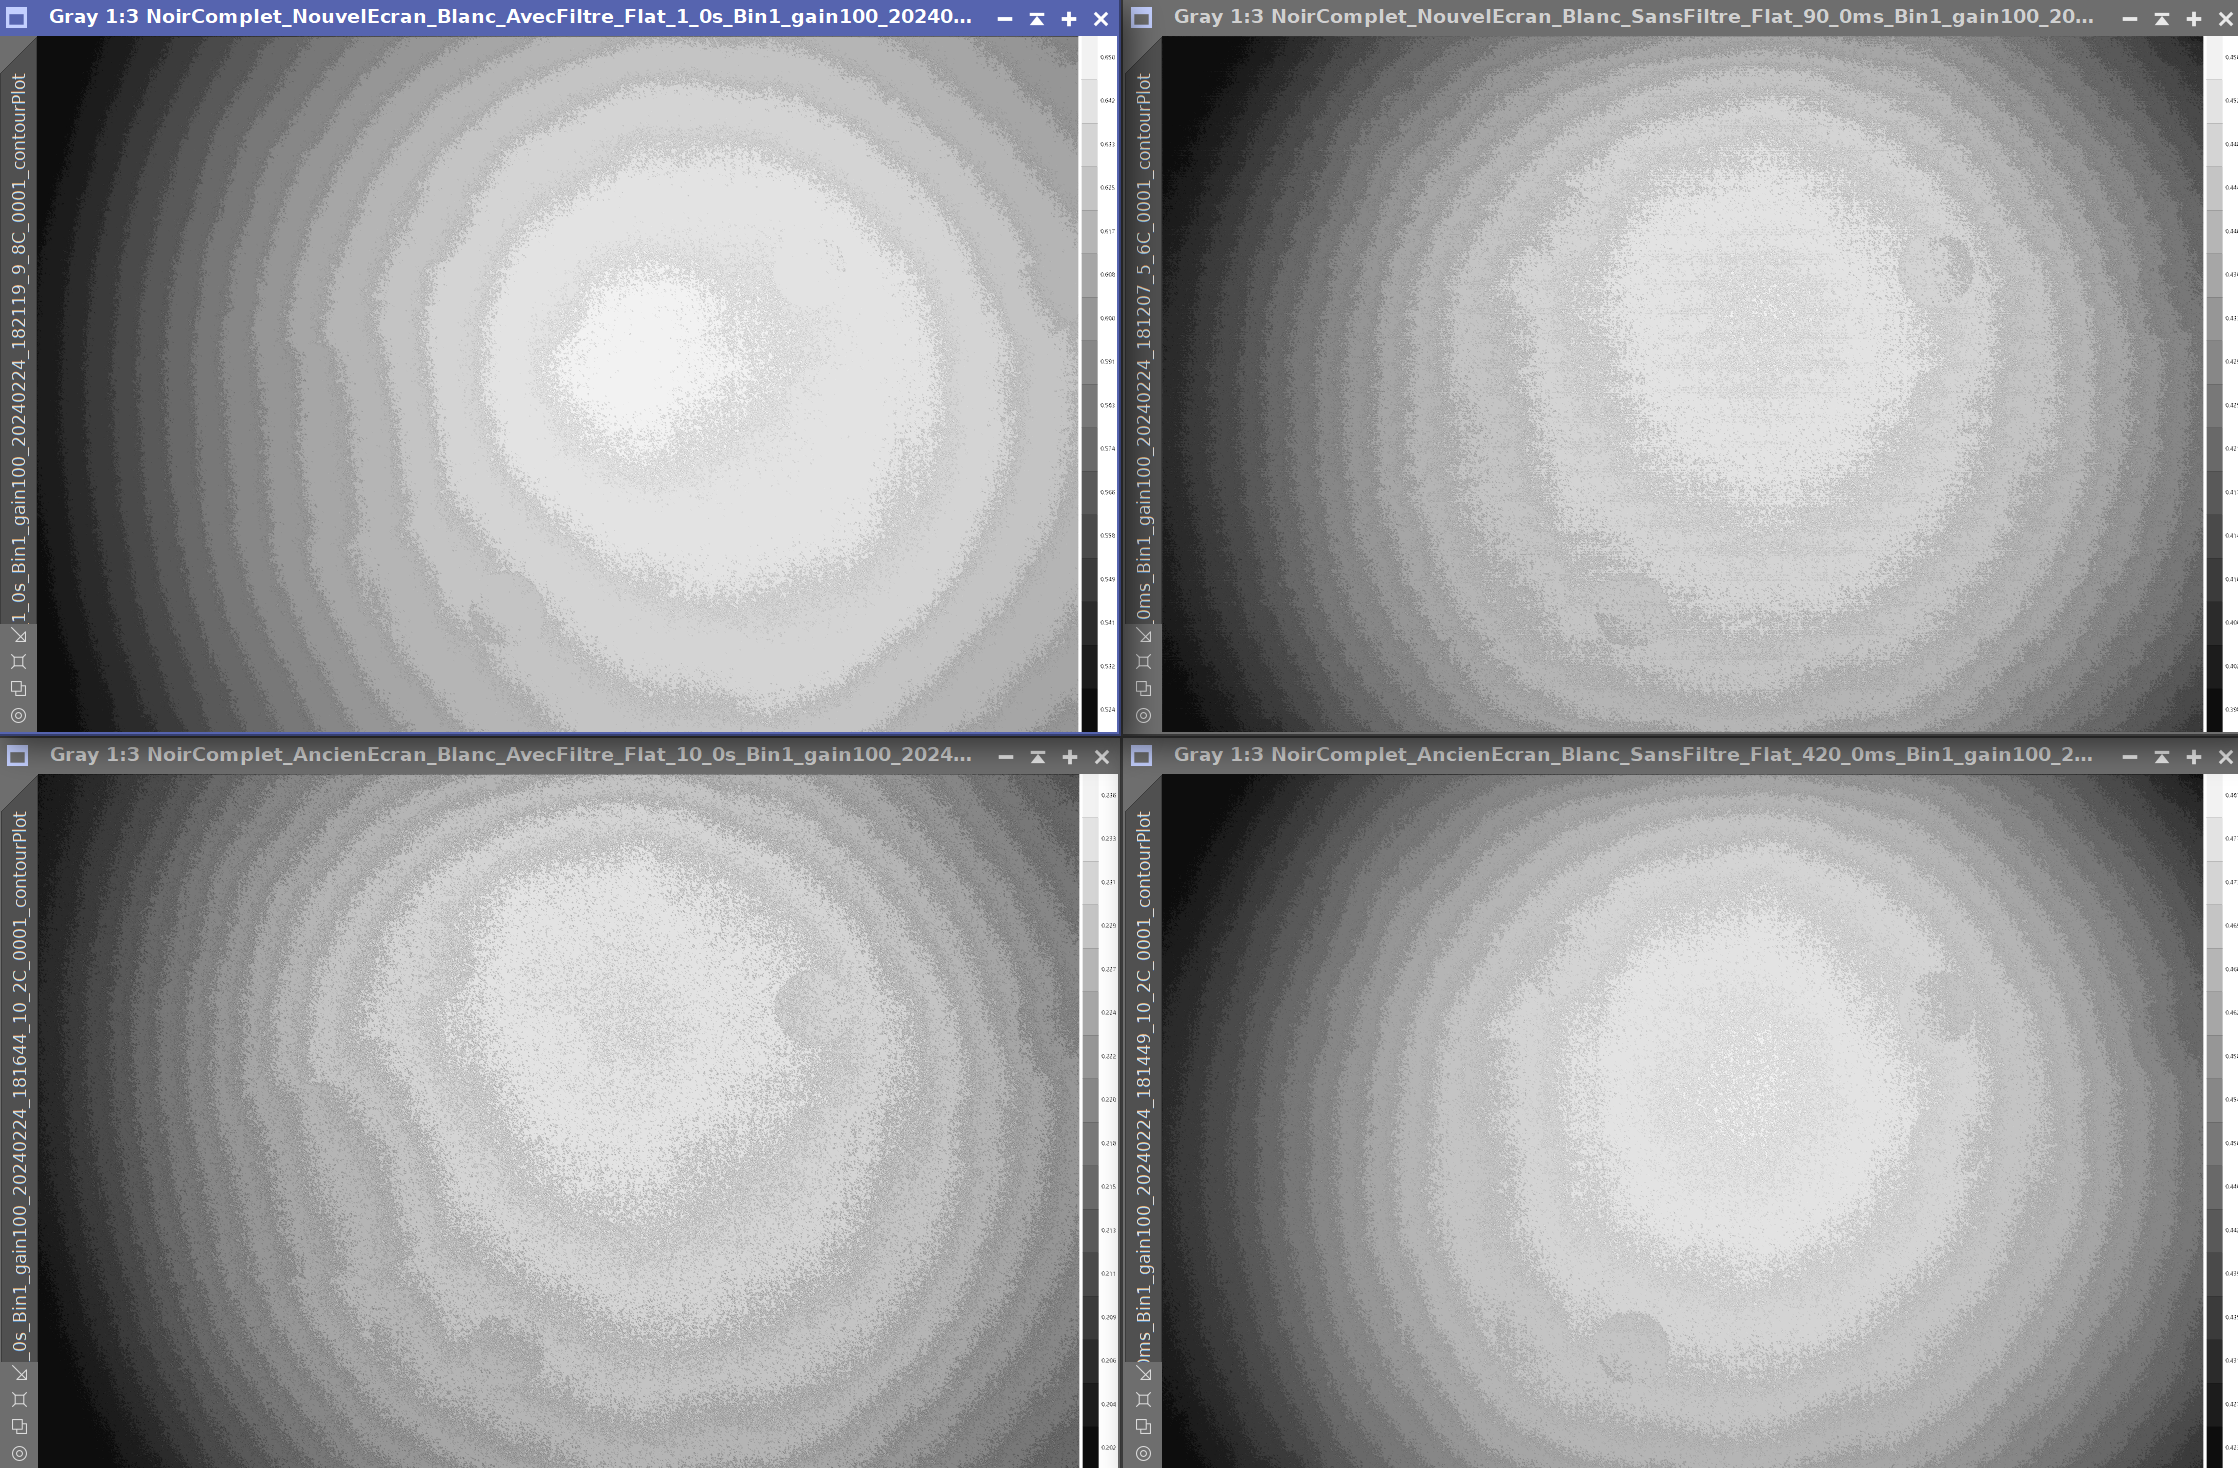Maximize the NouvelEcran SansFiltre Flat_90_0ms window
This screenshot has height=1468, width=2238.
2194,19
